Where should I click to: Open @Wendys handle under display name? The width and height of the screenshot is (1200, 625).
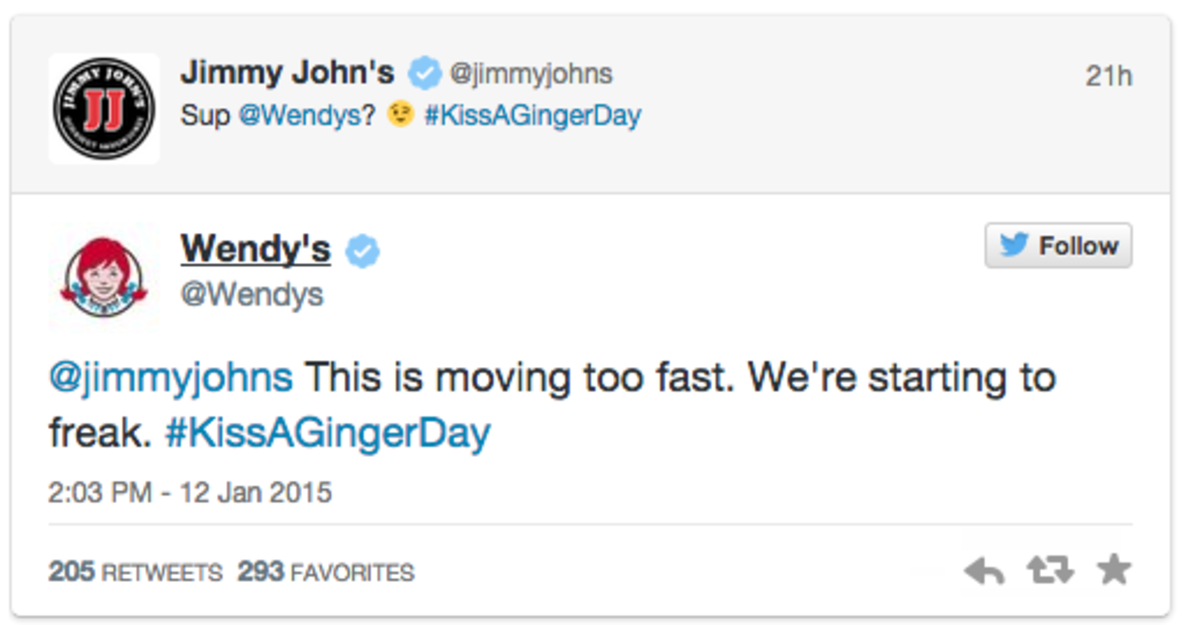click(x=251, y=296)
